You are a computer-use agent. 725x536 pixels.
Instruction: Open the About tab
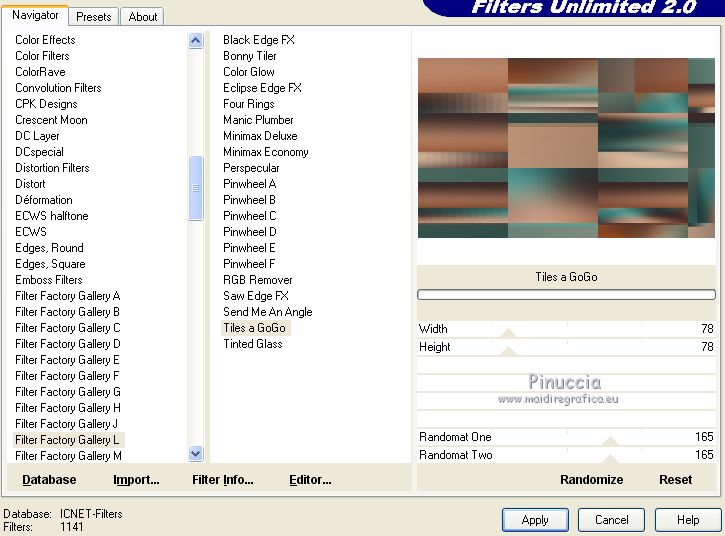point(142,17)
